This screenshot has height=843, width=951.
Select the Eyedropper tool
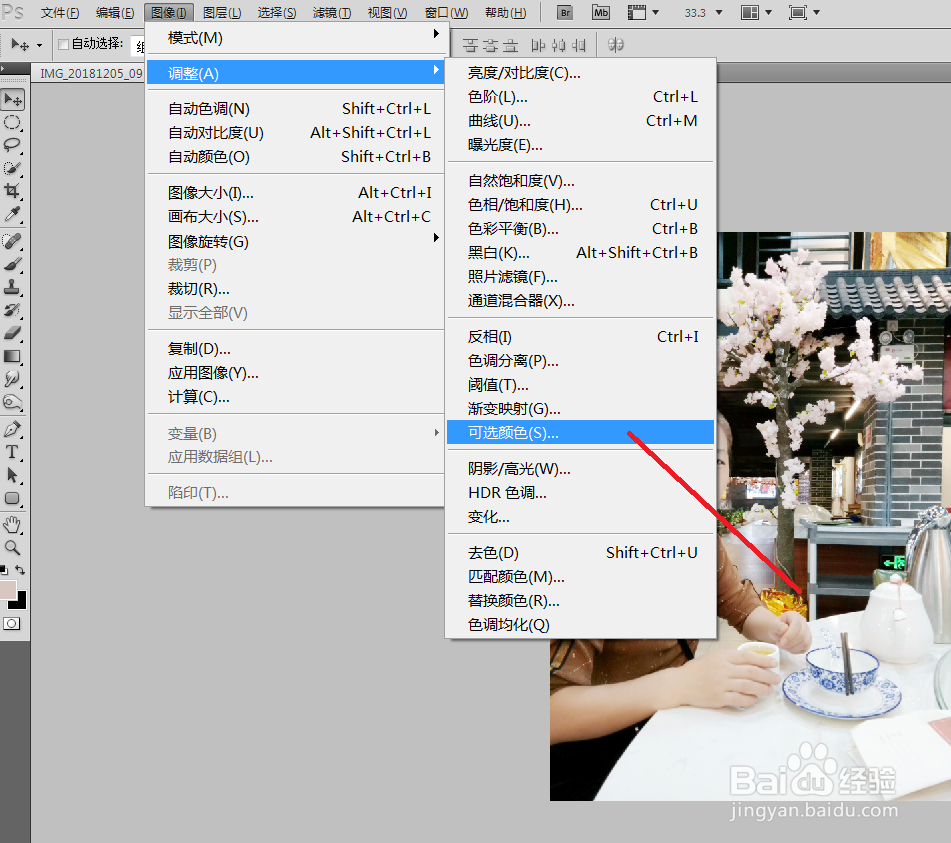tap(13, 214)
